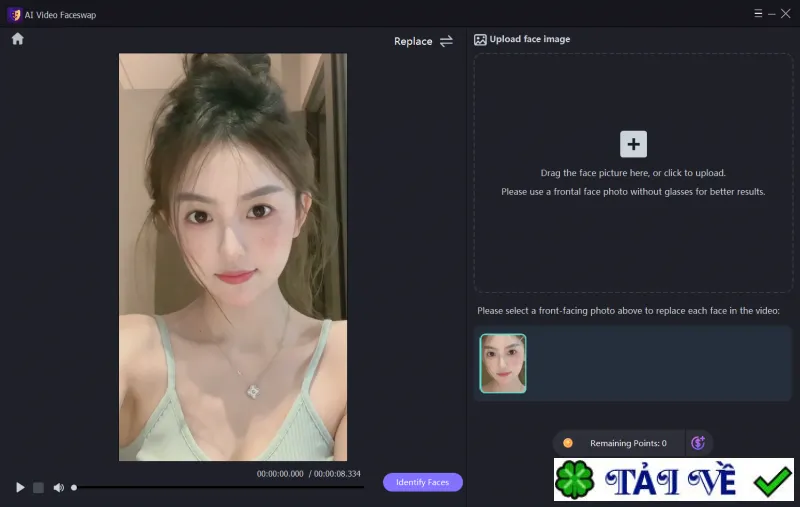Click the plus icon to upload face
The height and width of the screenshot is (507, 800).
[633, 144]
